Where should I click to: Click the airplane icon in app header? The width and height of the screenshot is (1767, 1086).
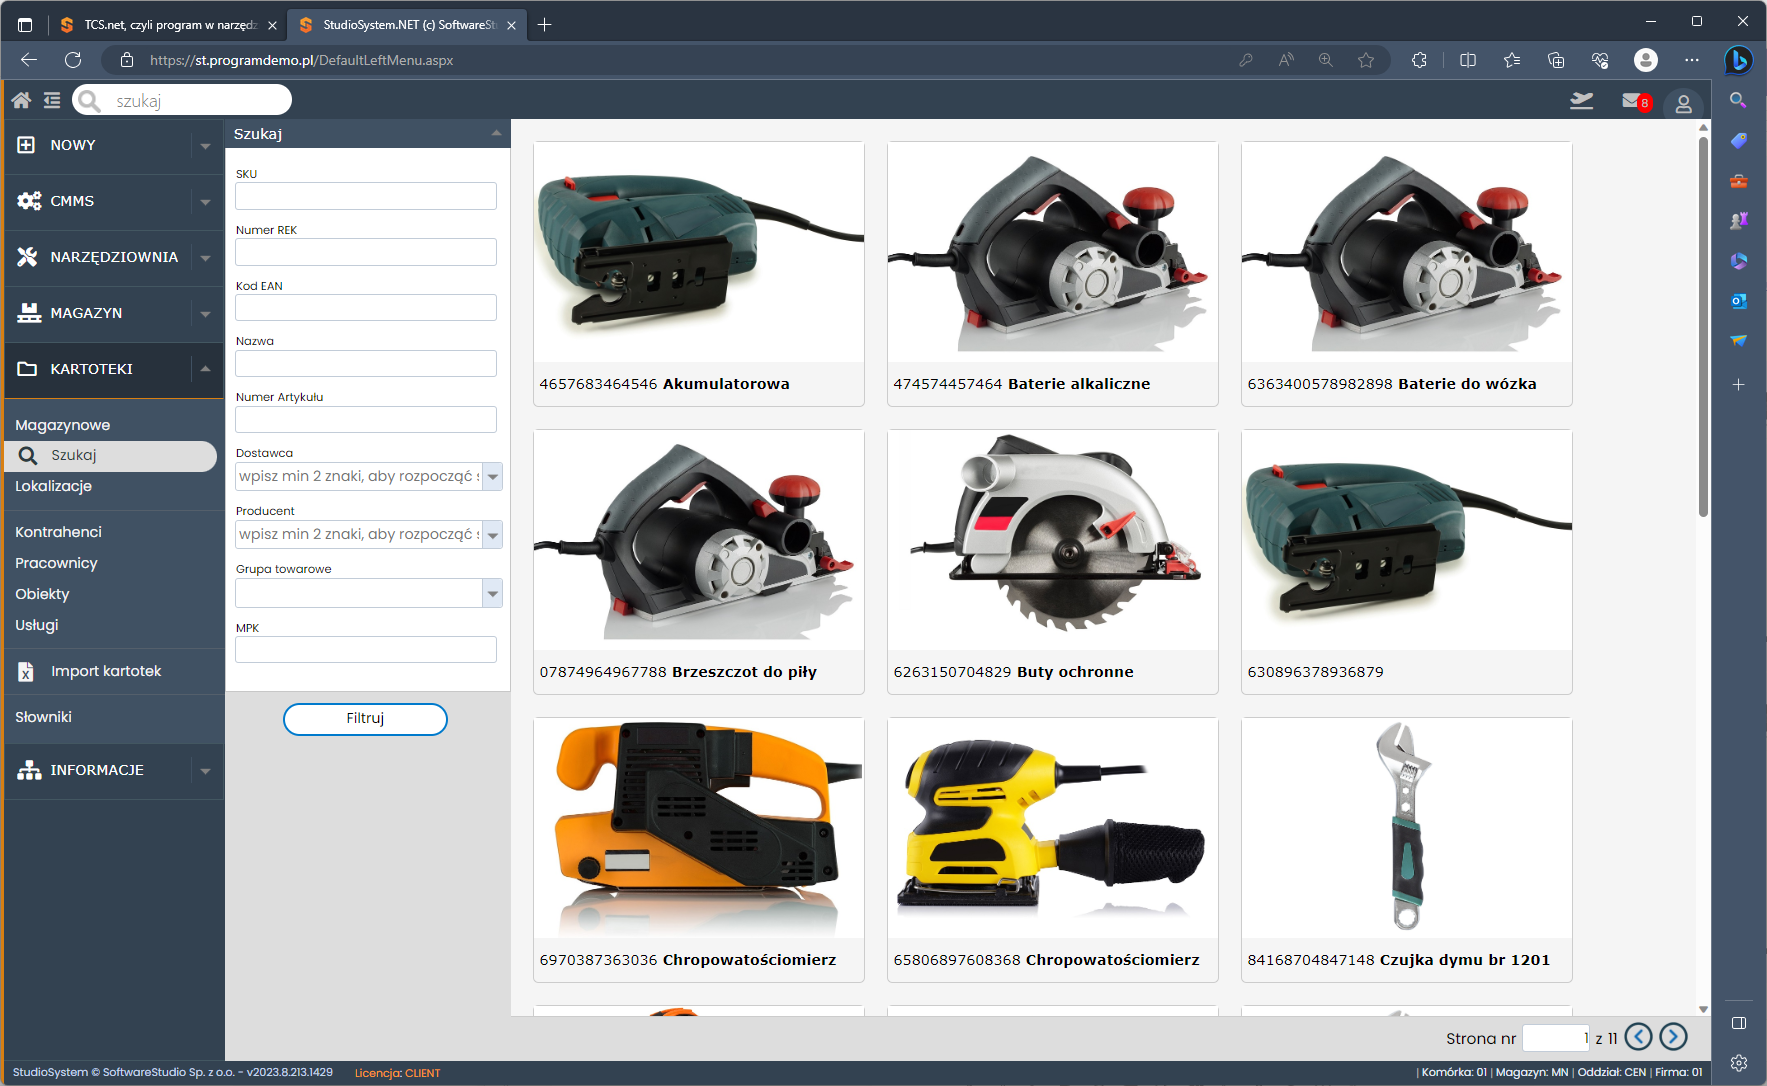pyautogui.click(x=1581, y=101)
